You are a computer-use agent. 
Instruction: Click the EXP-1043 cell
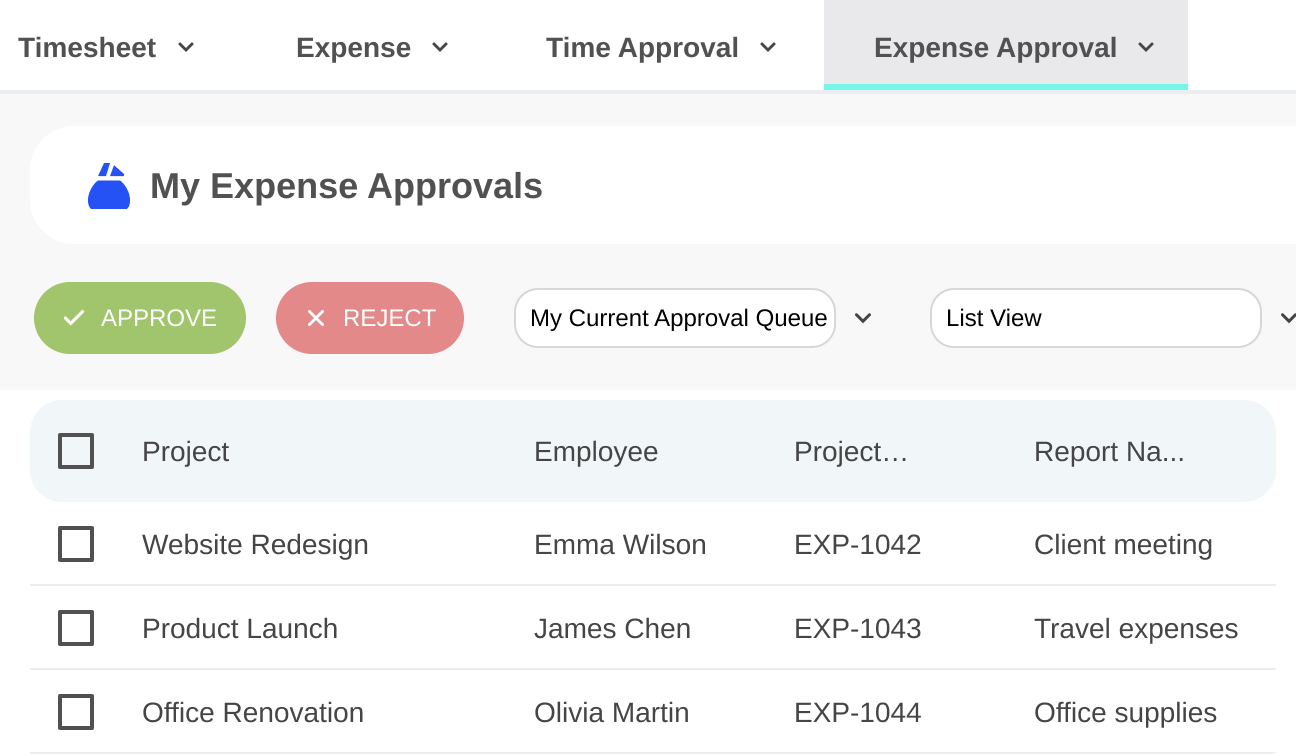point(858,628)
